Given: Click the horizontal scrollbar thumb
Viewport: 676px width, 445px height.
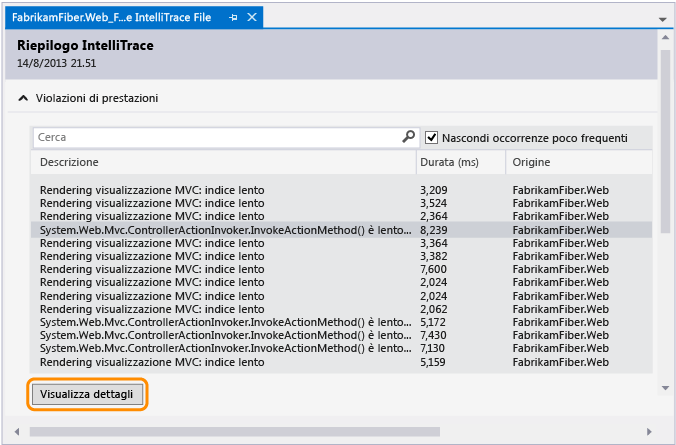Looking at the screenshot, I should 235,432.
